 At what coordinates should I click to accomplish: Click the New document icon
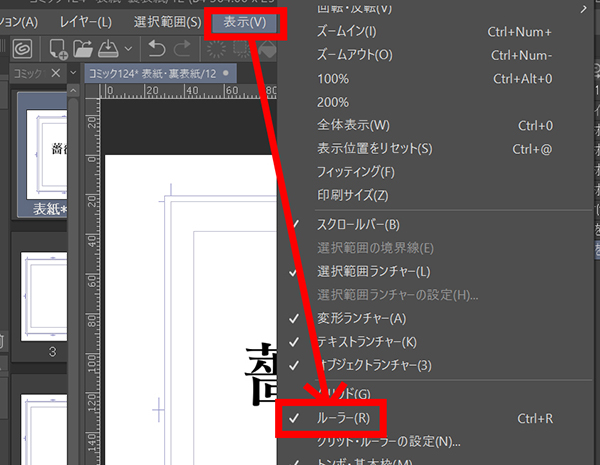[x=57, y=48]
